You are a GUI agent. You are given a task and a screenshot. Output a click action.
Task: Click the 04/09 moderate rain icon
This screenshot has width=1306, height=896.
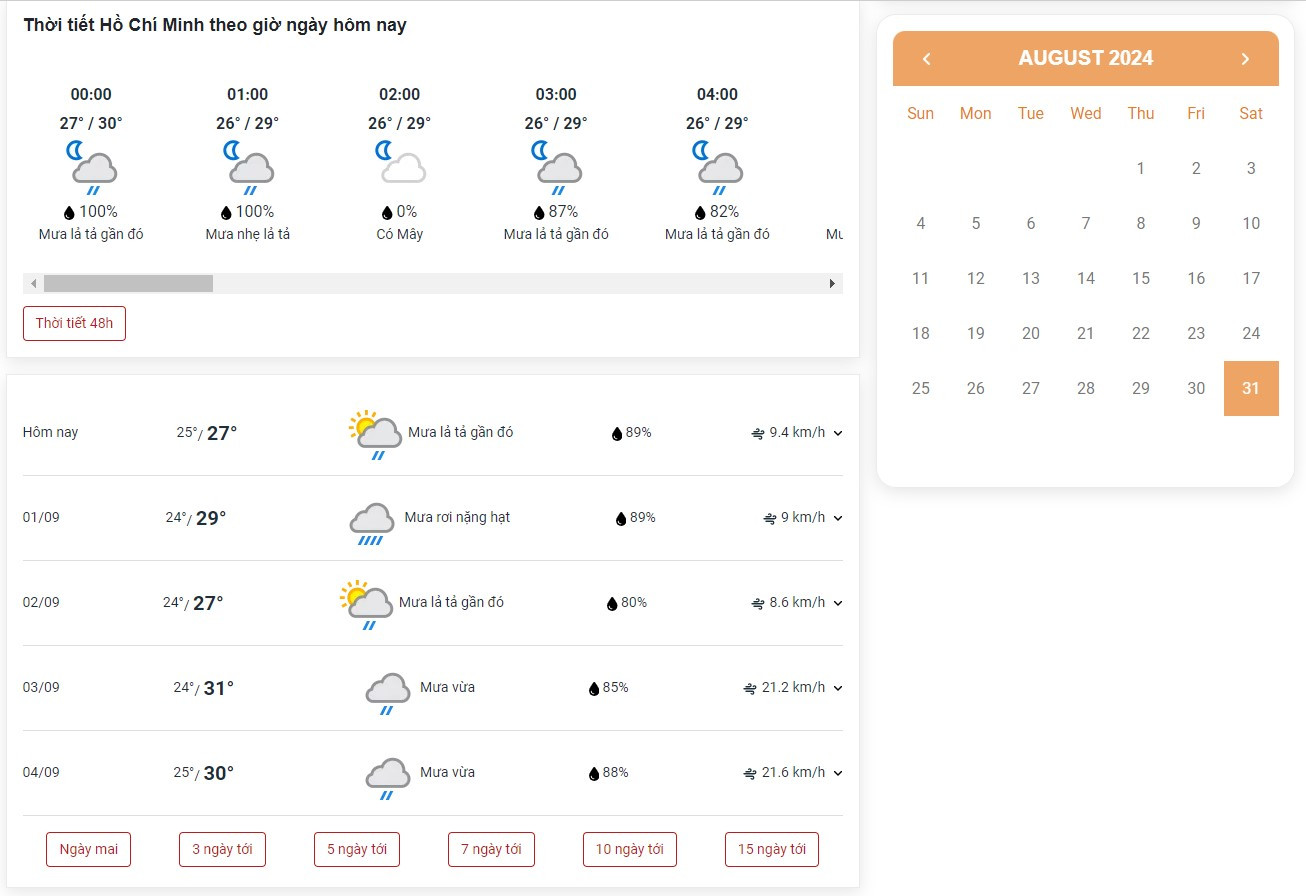387,779
